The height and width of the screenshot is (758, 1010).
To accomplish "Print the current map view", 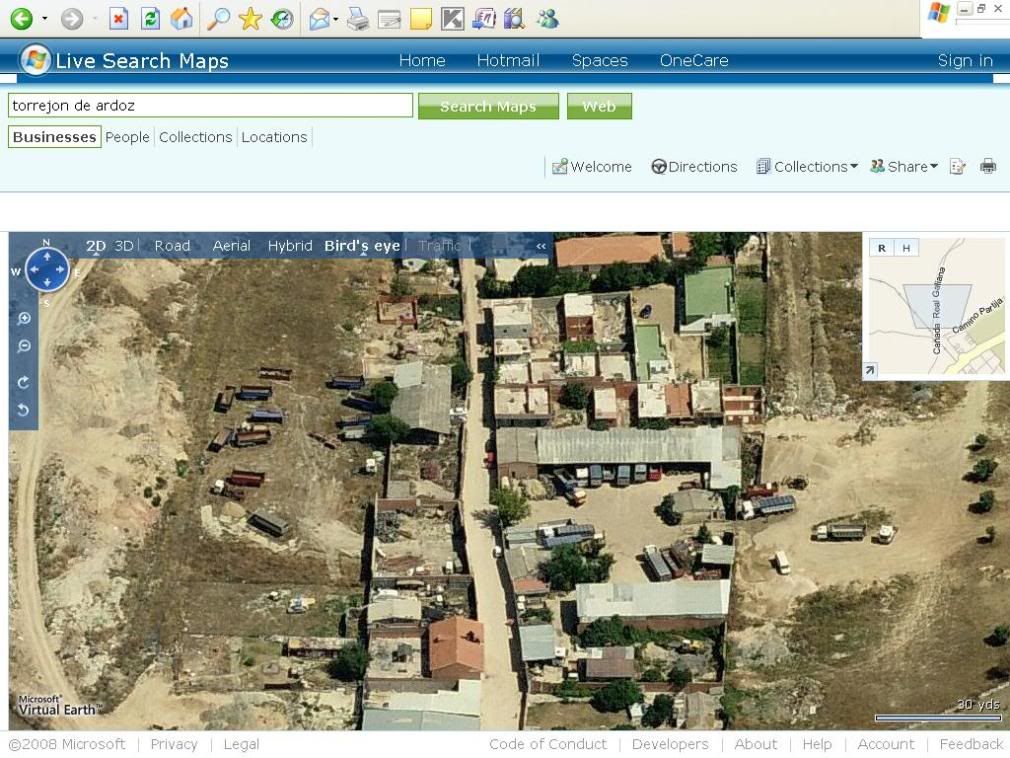I will 988,167.
